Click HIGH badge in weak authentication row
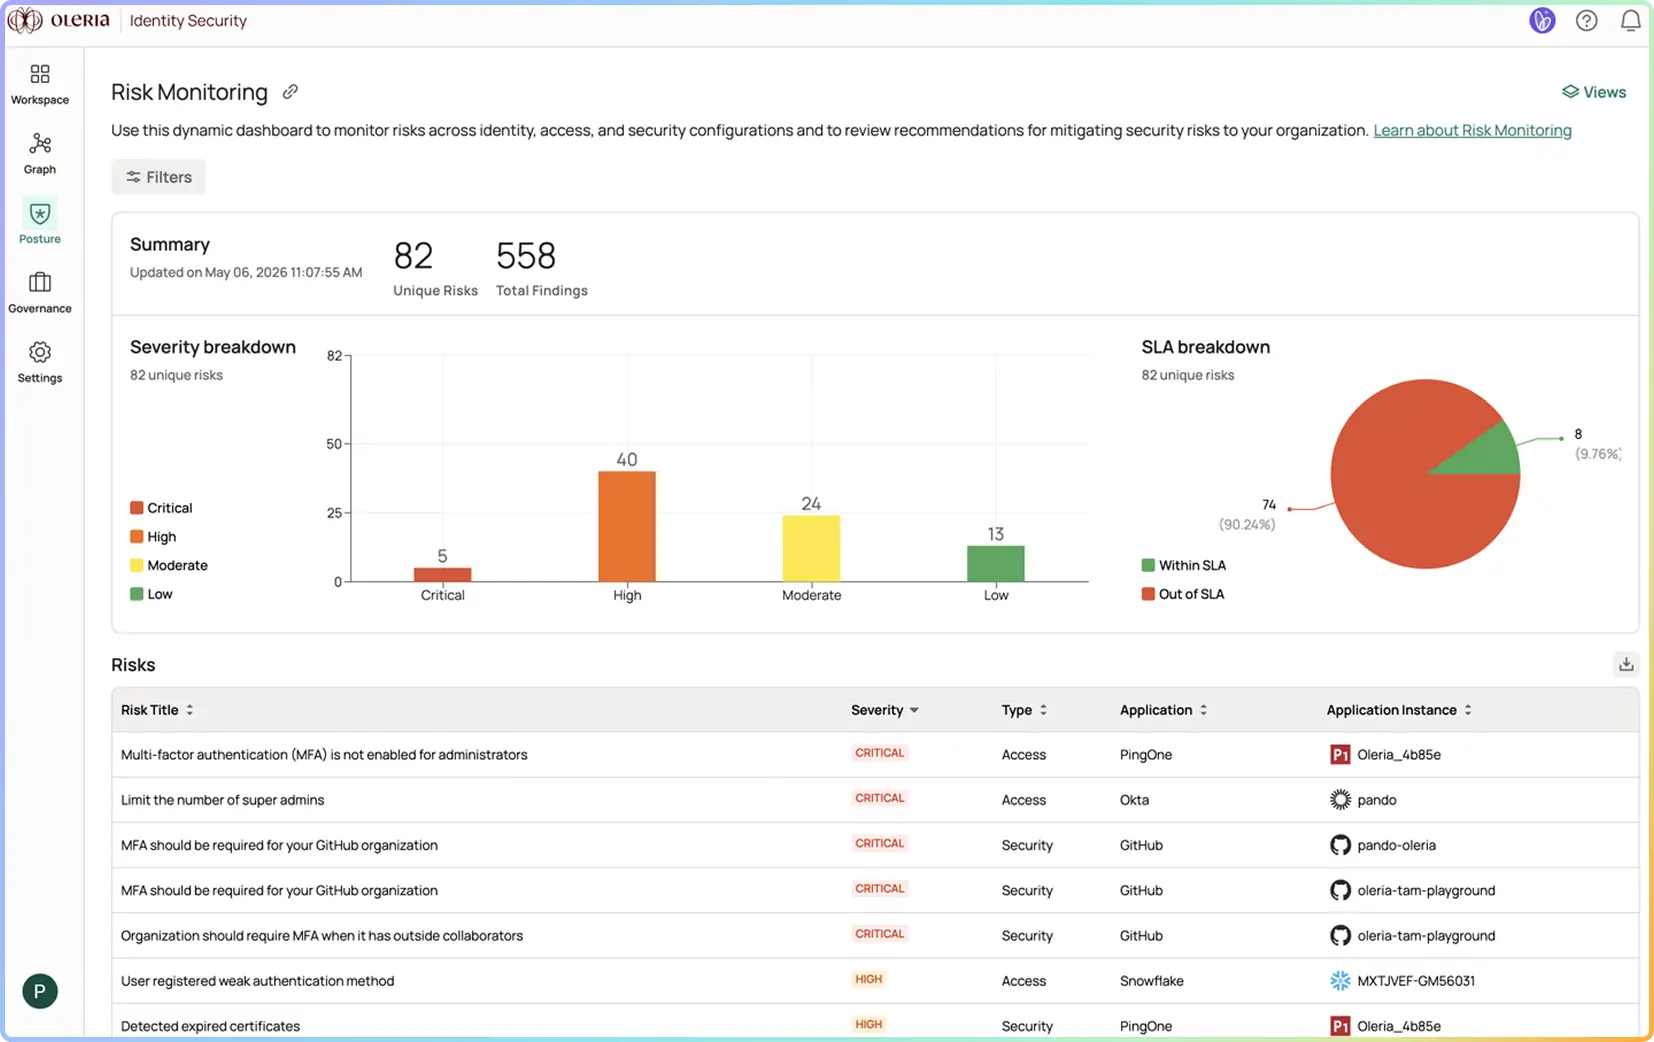 click(x=868, y=979)
